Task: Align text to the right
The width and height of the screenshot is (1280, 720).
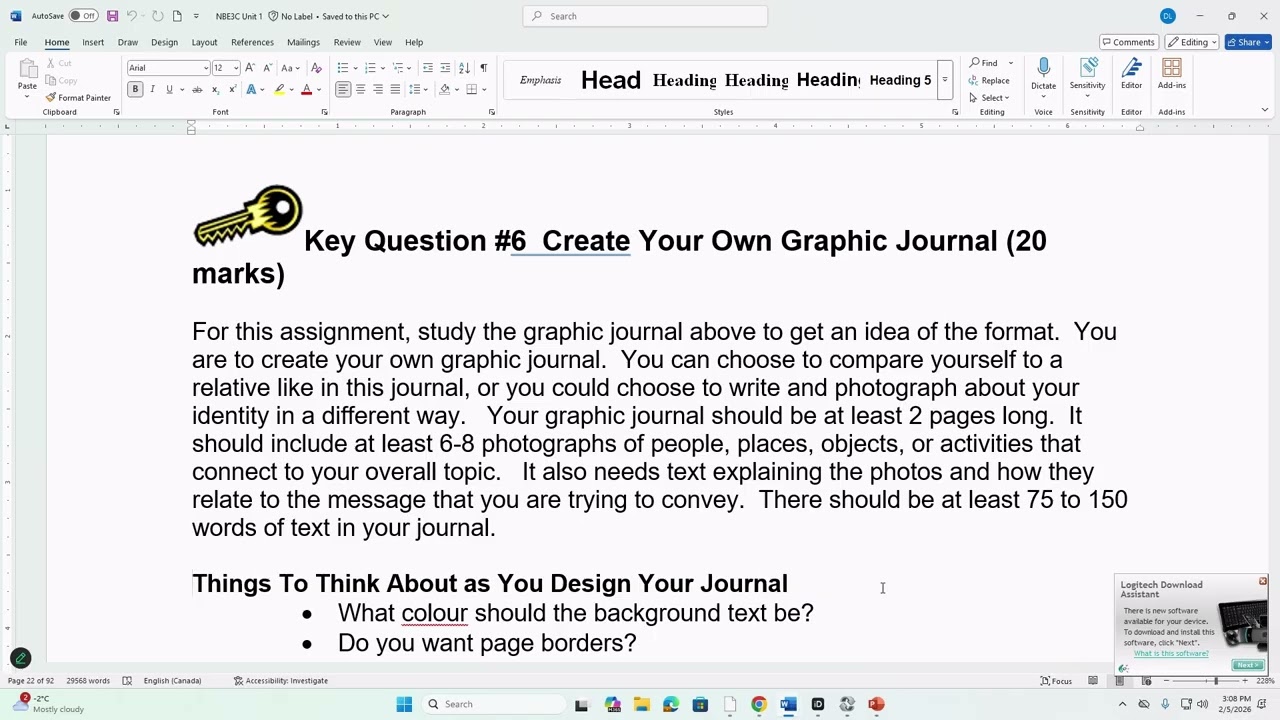Action: click(377, 90)
